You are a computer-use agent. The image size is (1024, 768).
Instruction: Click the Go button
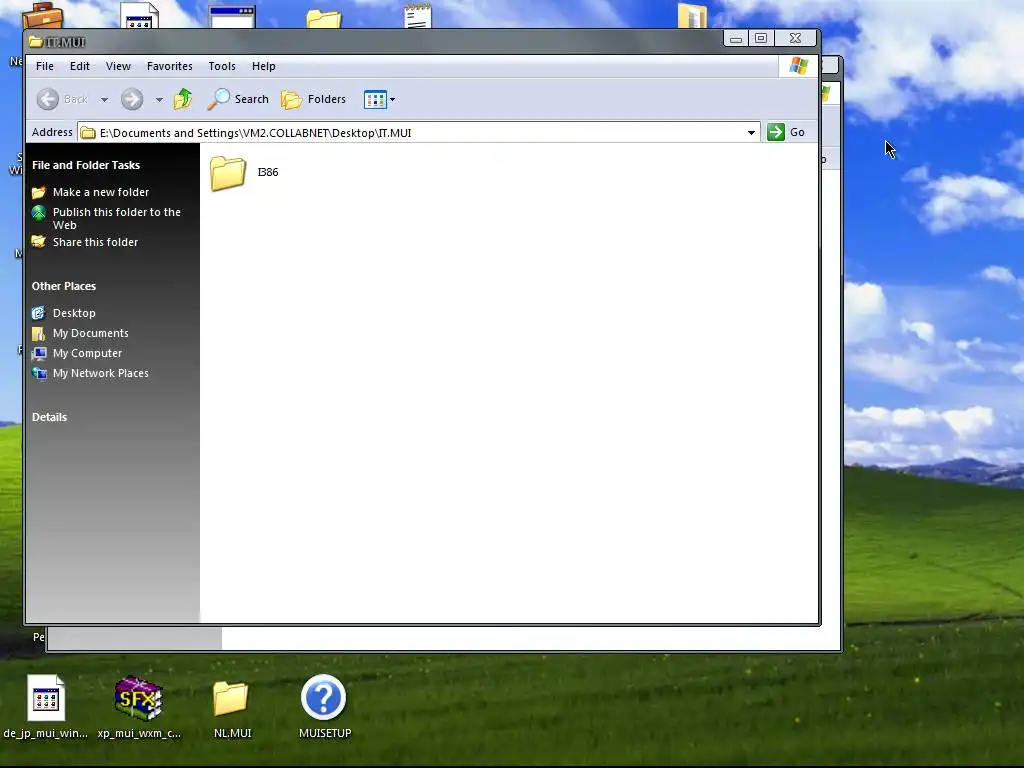786,132
